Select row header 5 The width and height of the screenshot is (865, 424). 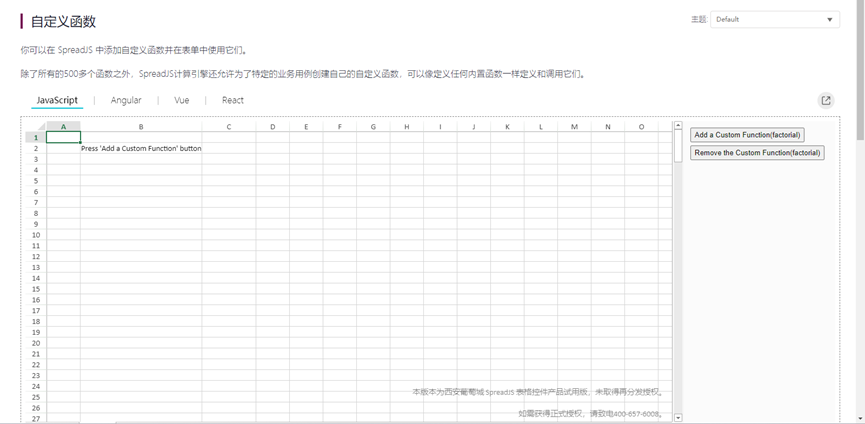coord(36,181)
